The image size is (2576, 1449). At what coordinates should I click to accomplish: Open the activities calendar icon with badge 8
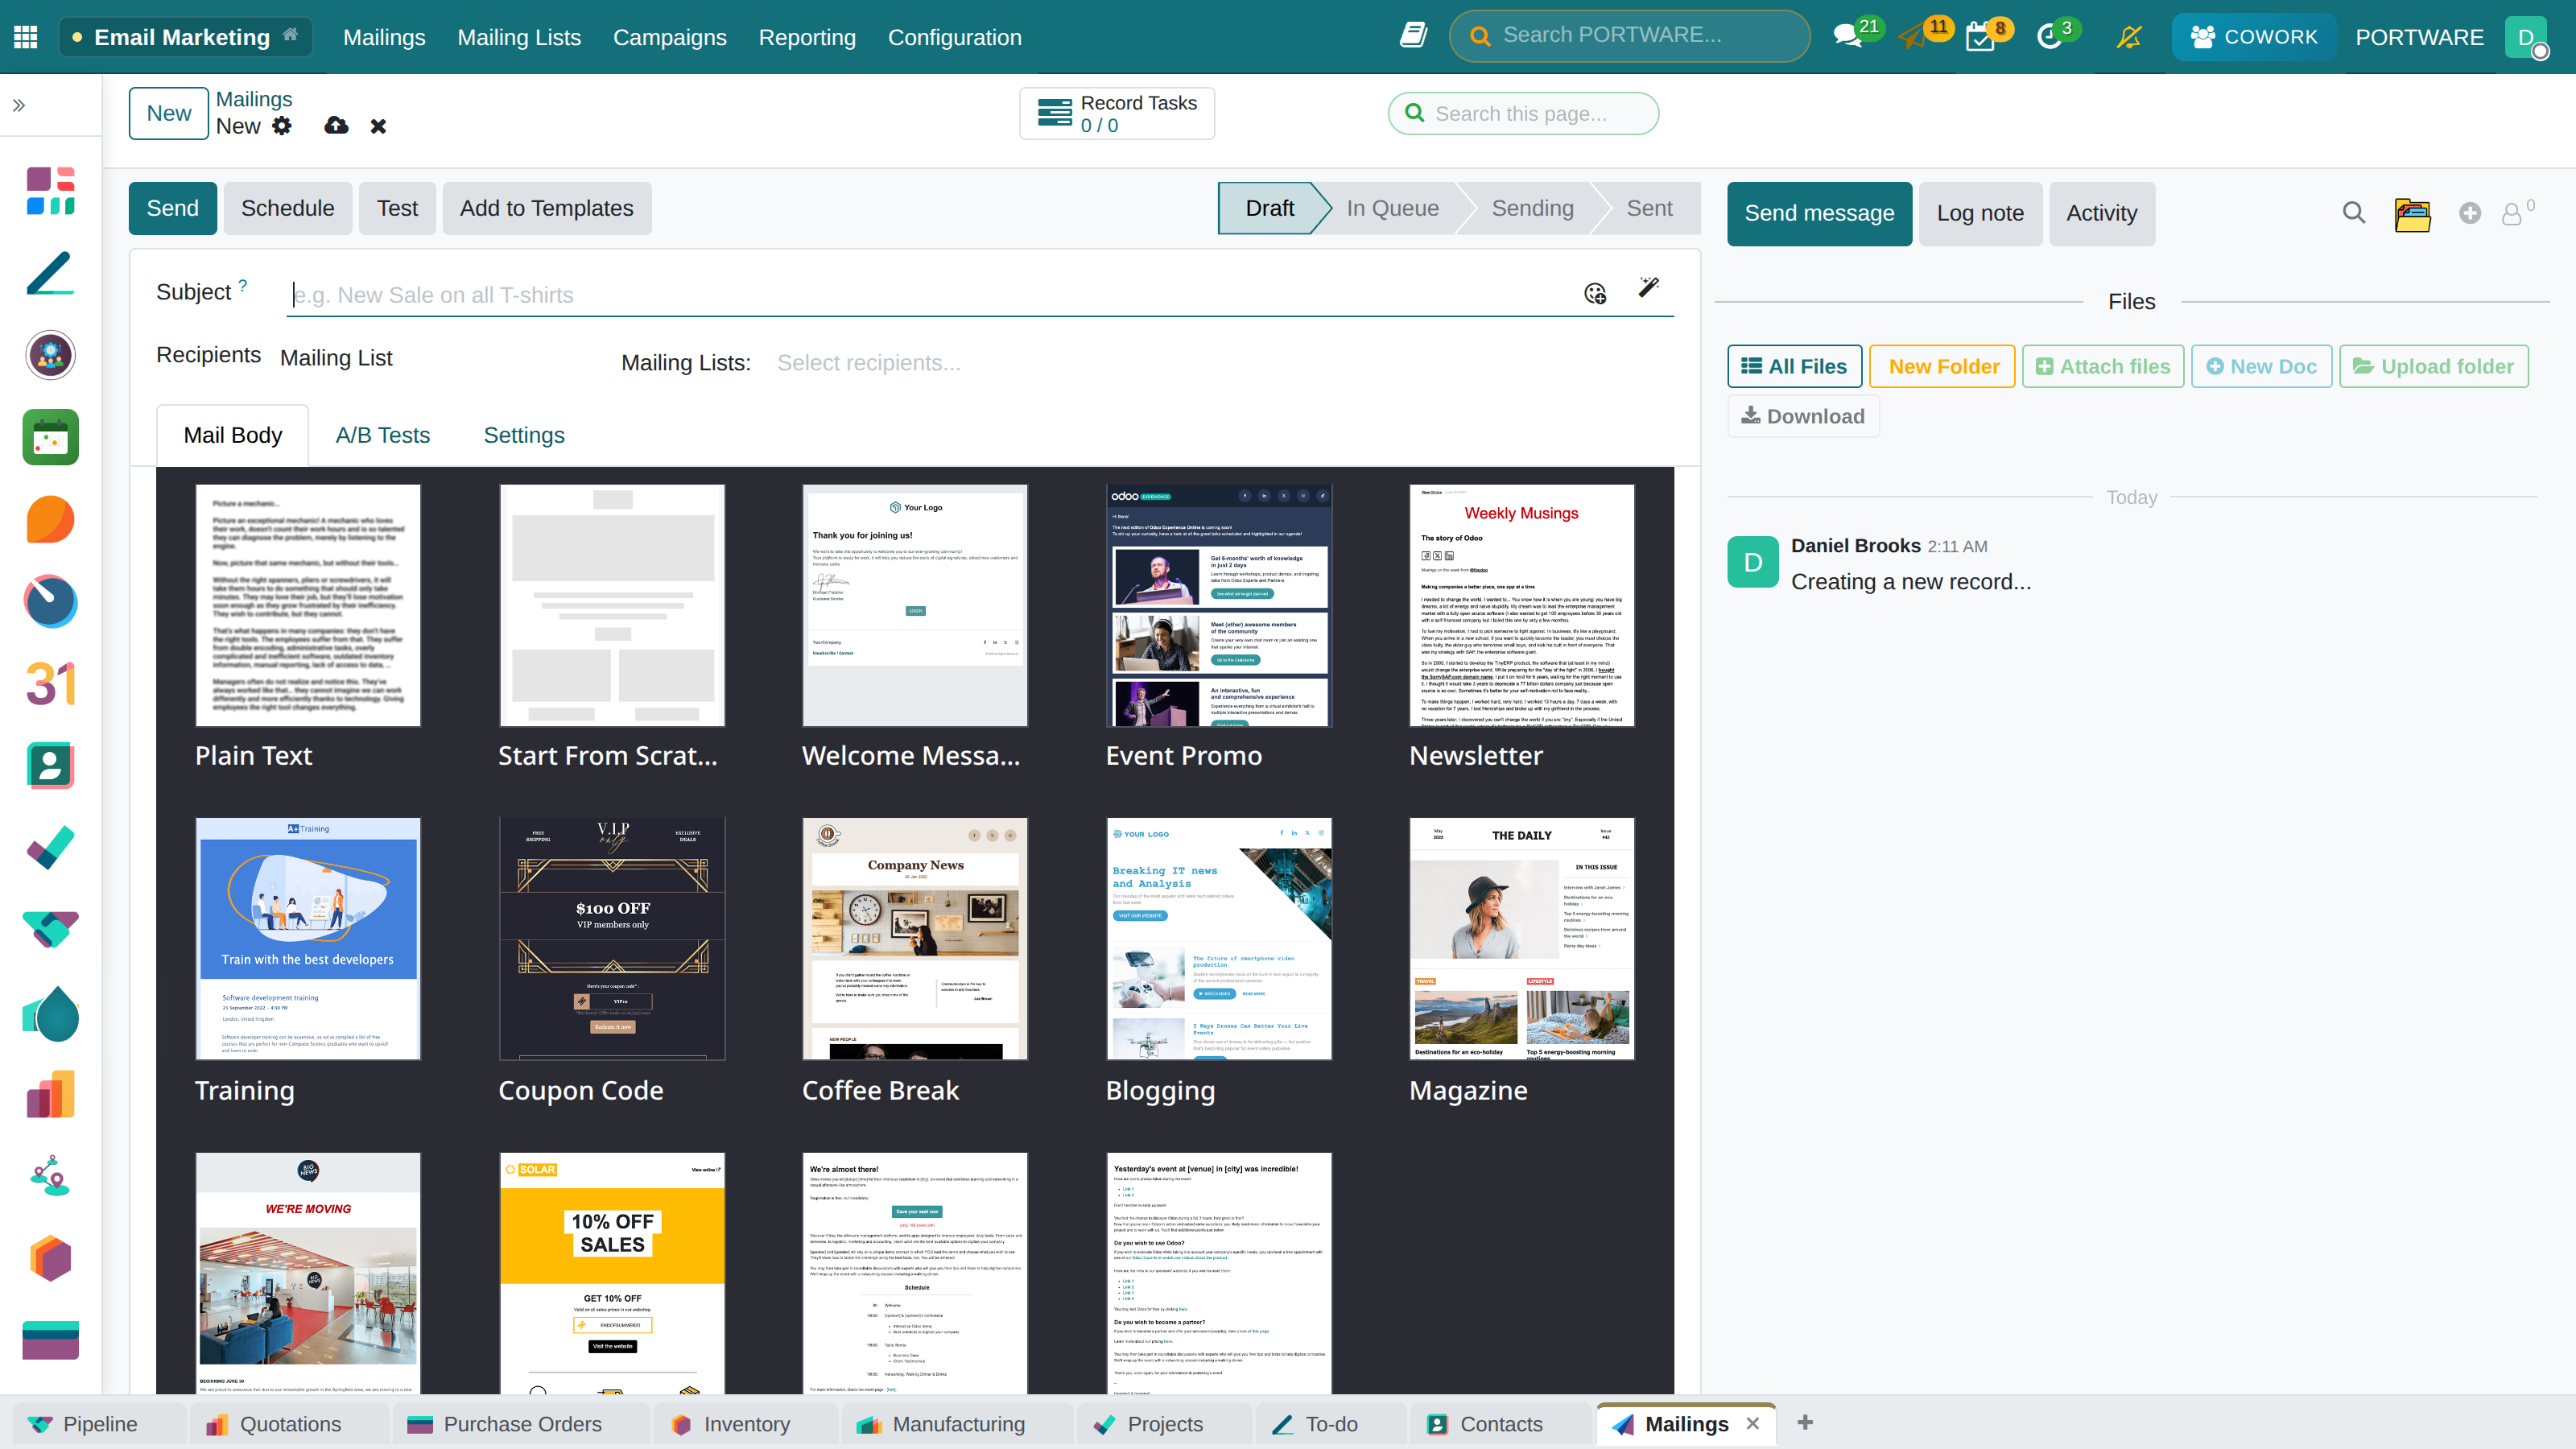[x=1980, y=37]
